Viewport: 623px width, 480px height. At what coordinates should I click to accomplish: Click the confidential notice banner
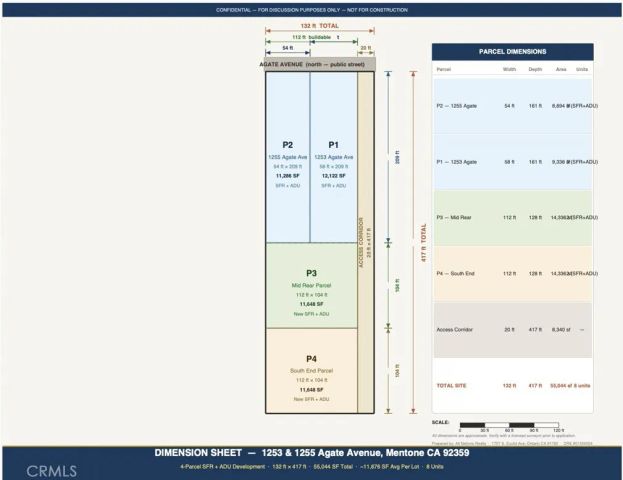312,10
